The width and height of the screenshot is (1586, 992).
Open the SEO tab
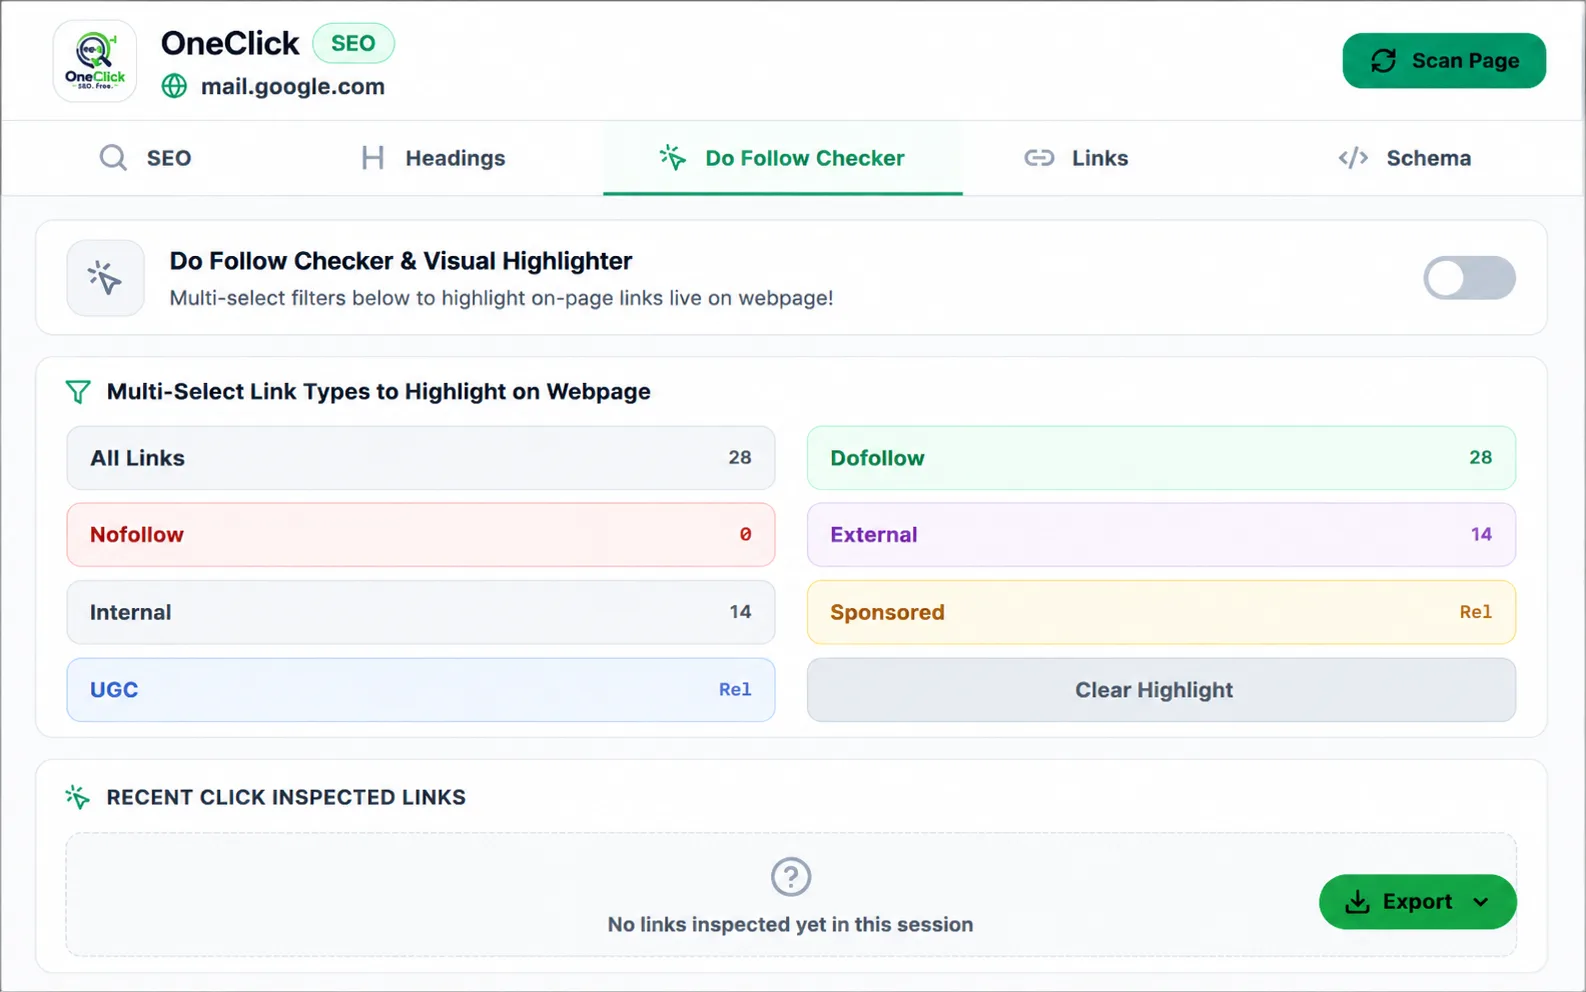tap(146, 158)
